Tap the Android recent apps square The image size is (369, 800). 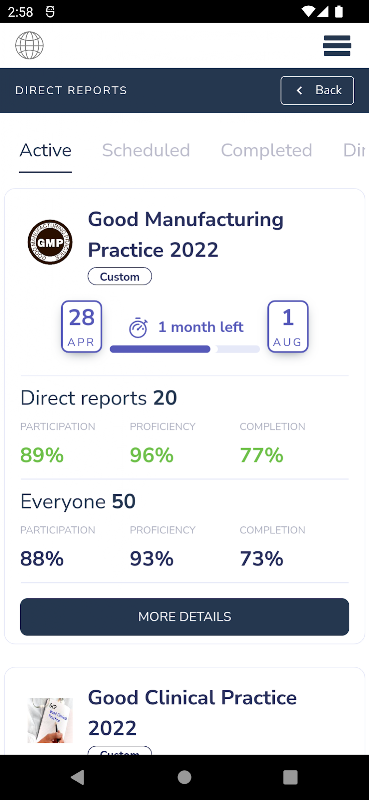coord(290,777)
